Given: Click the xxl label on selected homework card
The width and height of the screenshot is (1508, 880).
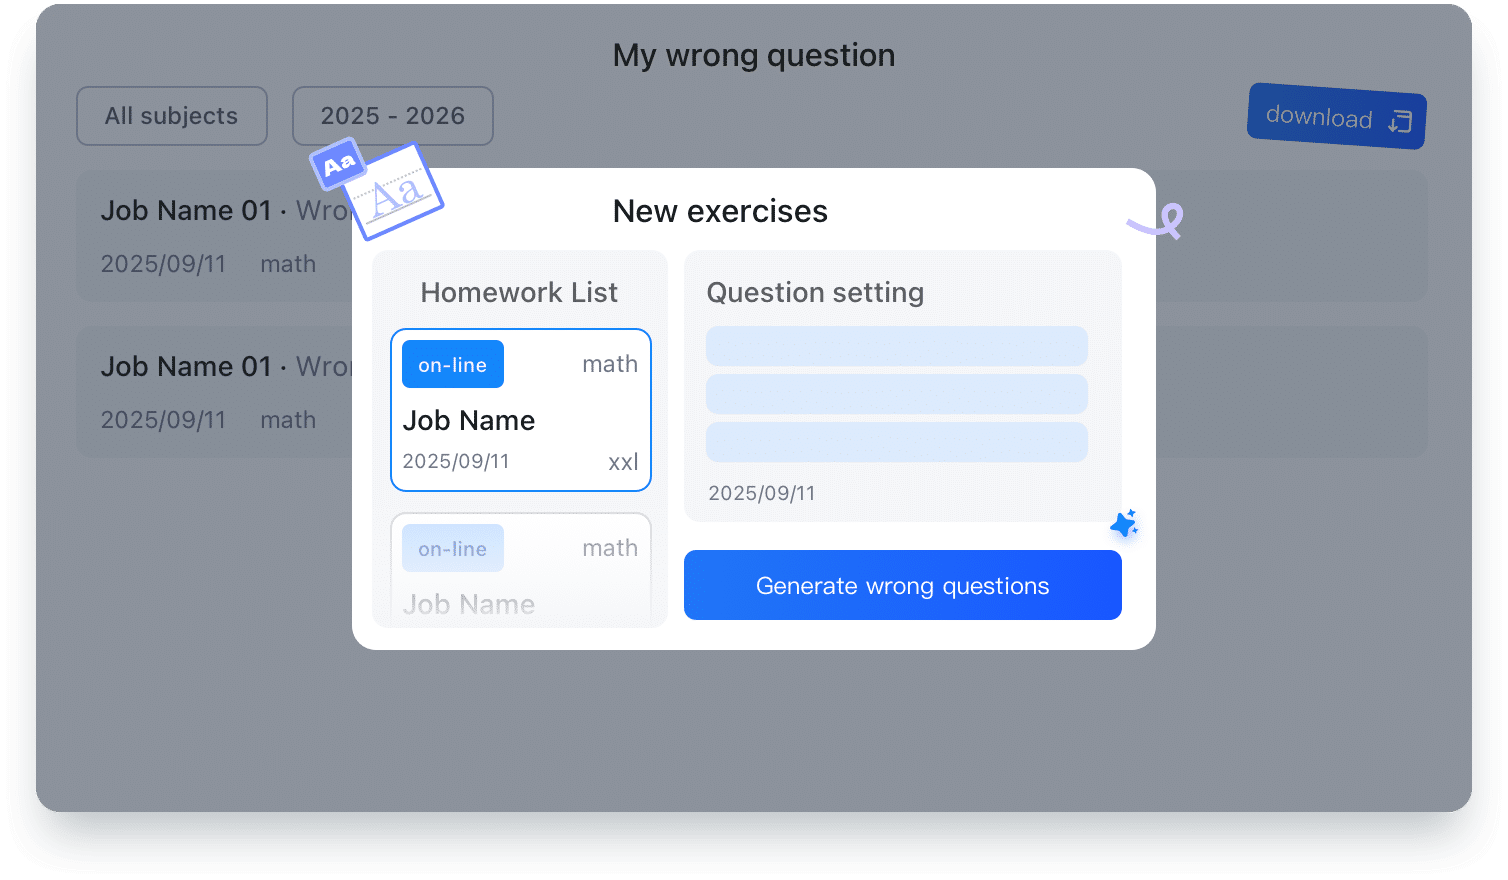Looking at the screenshot, I should coord(623,461).
